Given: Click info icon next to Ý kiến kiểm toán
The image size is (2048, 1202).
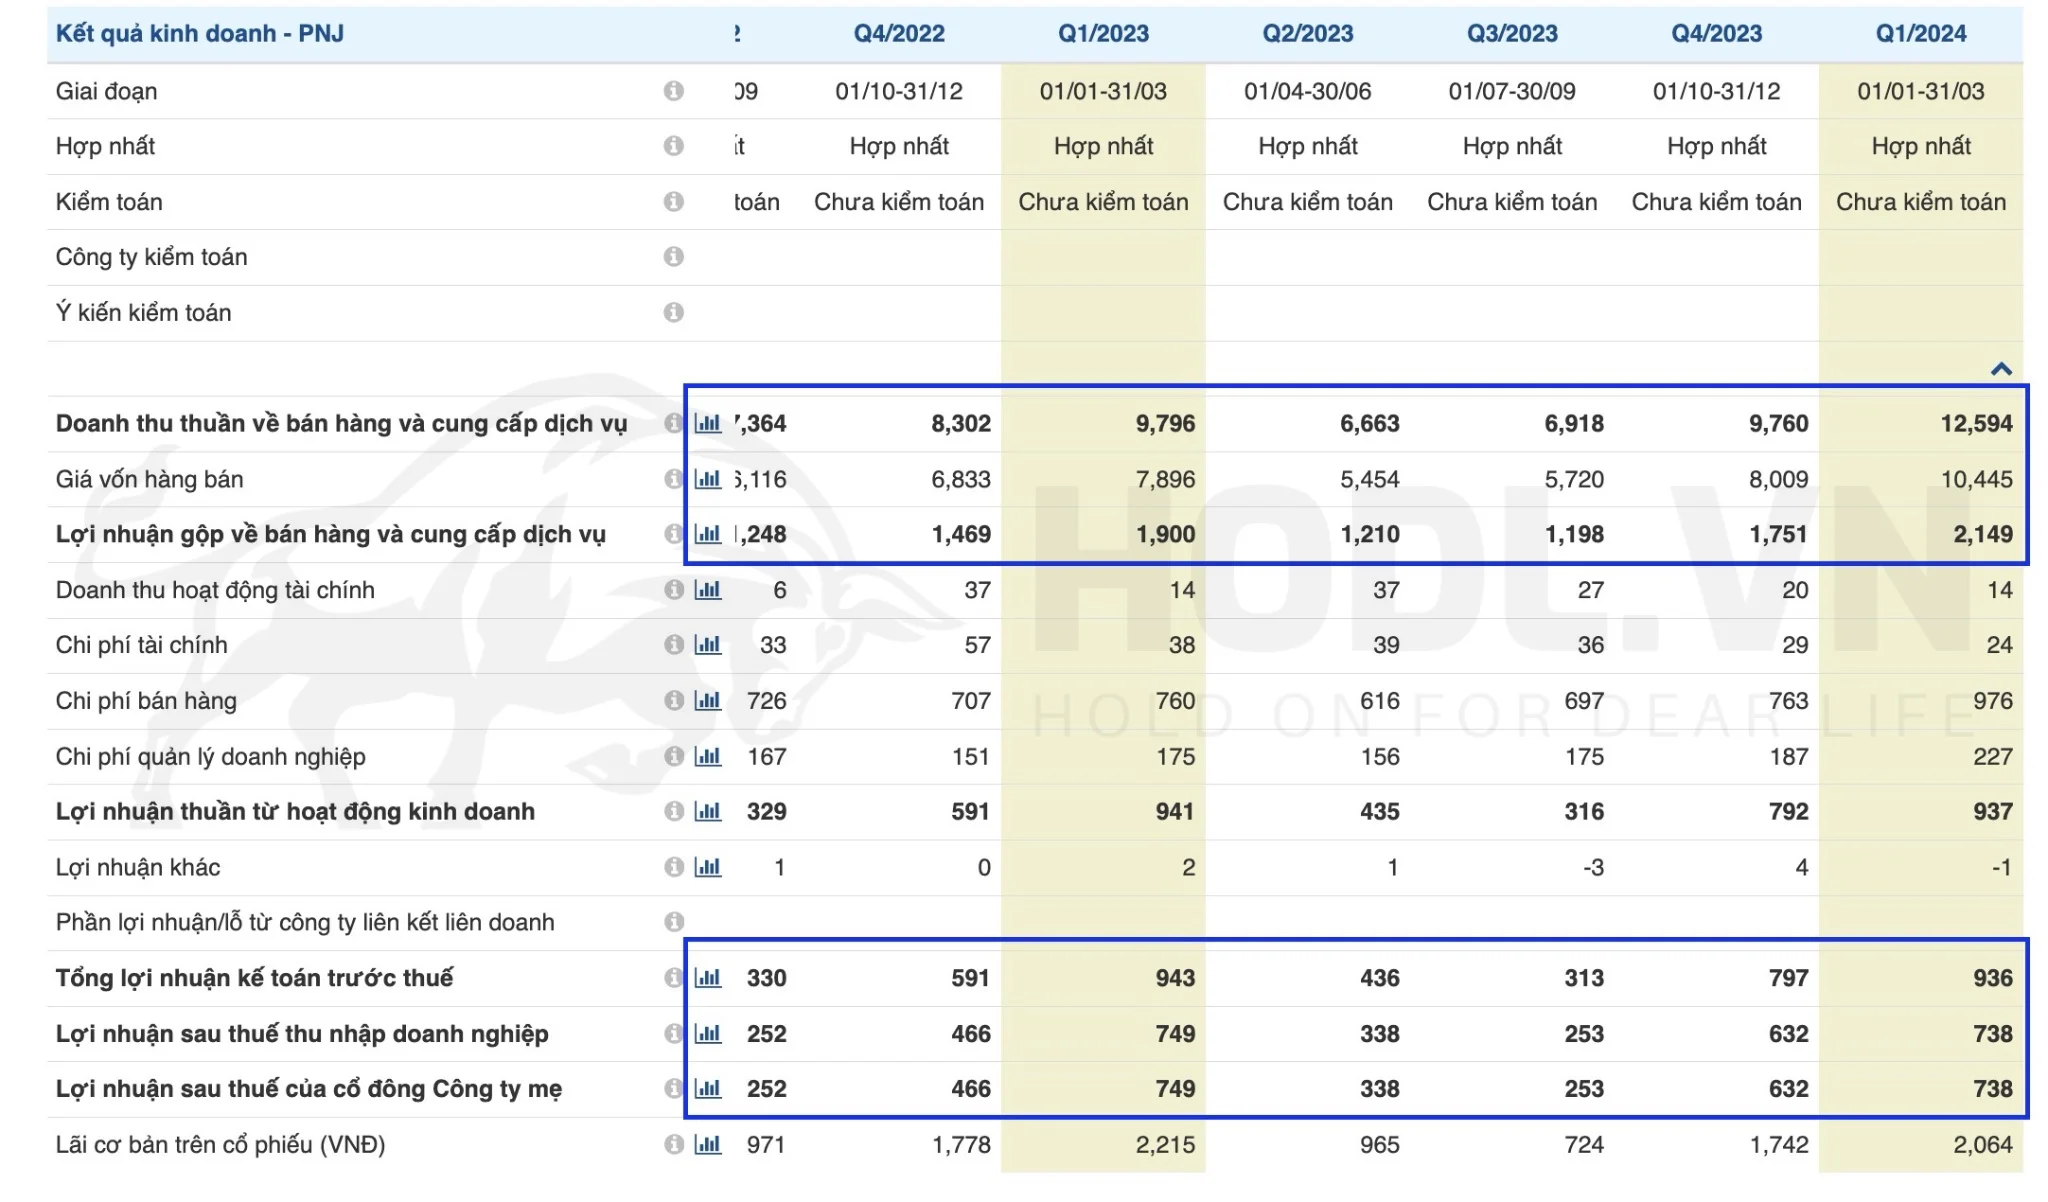Looking at the screenshot, I should click(x=674, y=313).
